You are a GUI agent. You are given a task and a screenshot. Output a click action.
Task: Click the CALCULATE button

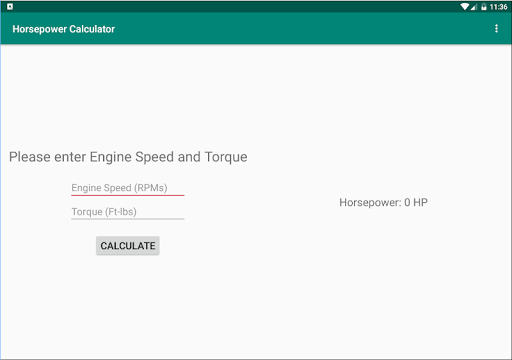tap(128, 246)
